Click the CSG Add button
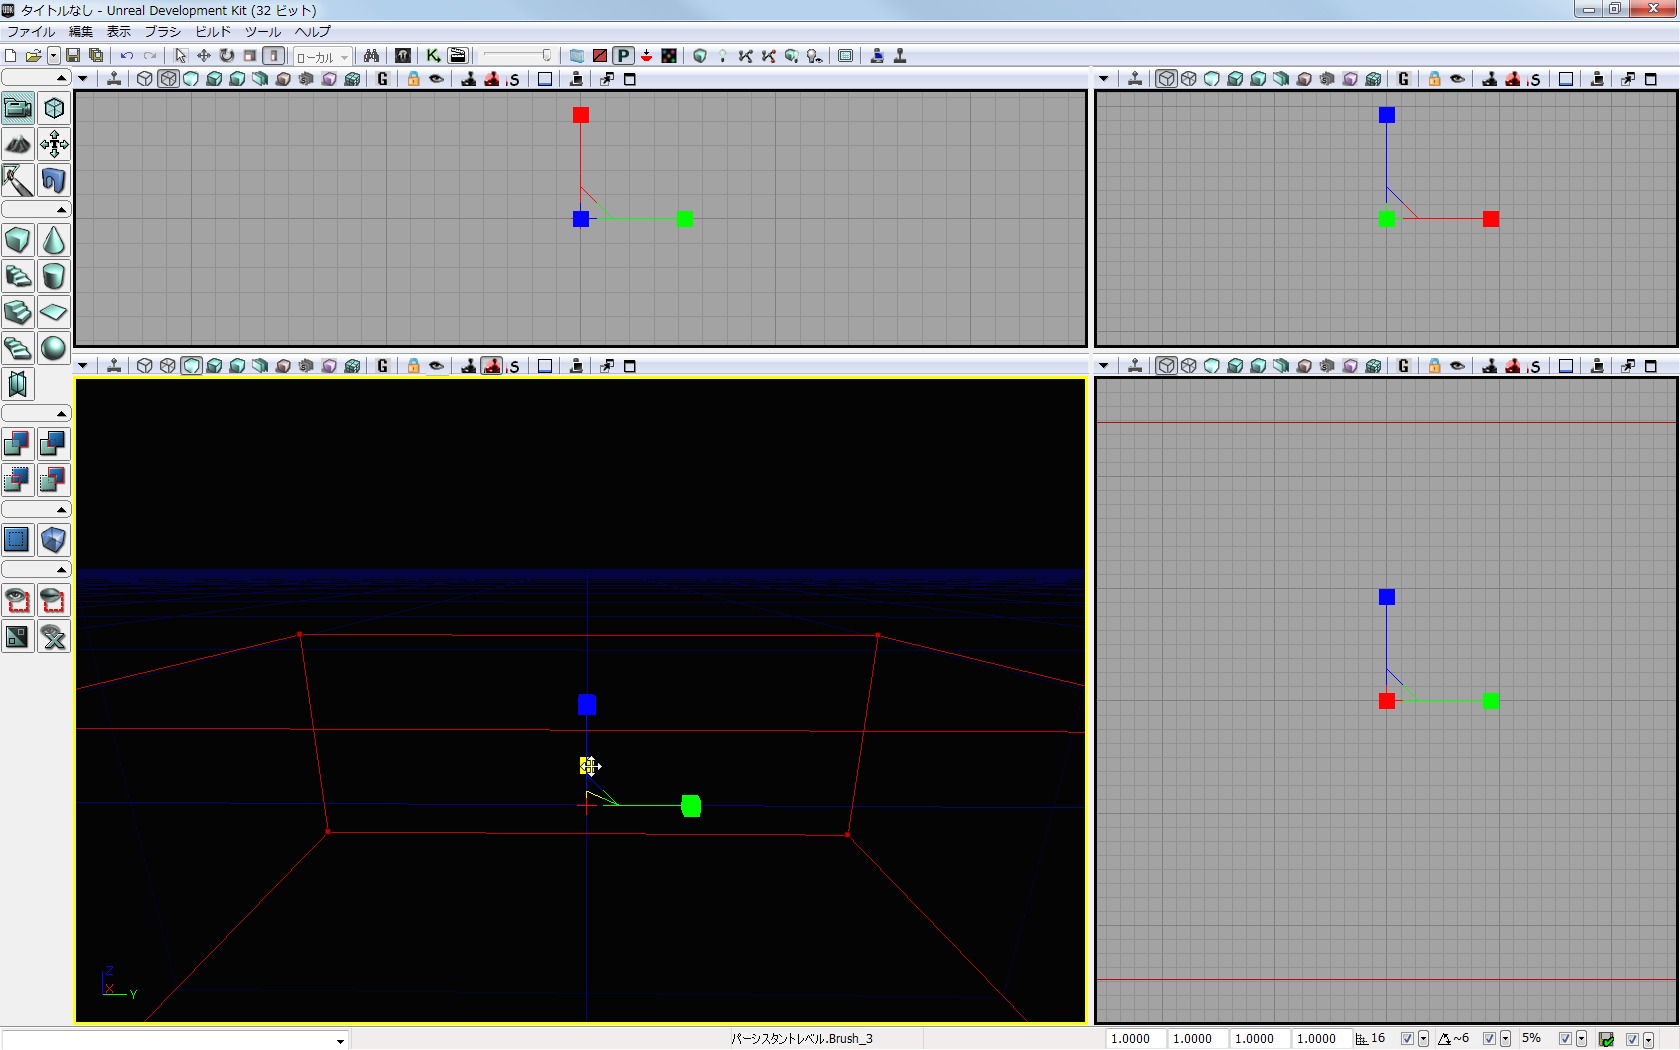The image size is (1680, 1050). (x=18, y=444)
